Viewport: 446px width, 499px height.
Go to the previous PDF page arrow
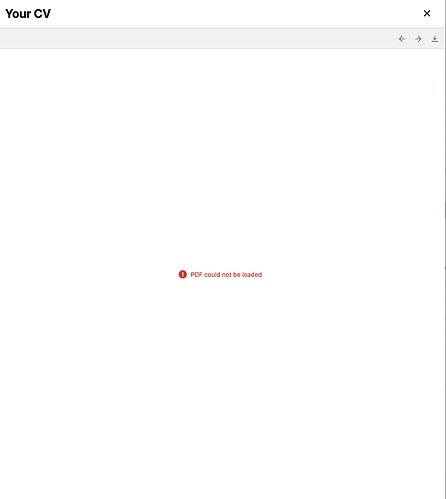click(x=402, y=39)
